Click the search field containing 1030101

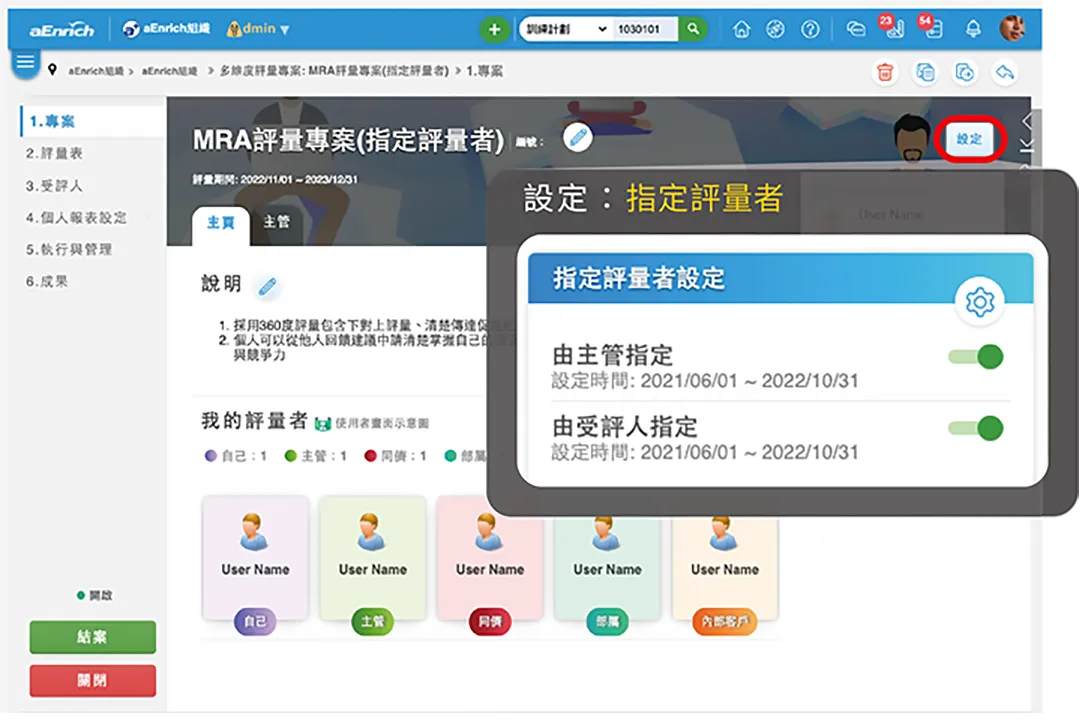pyautogui.click(x=644, y=30)
